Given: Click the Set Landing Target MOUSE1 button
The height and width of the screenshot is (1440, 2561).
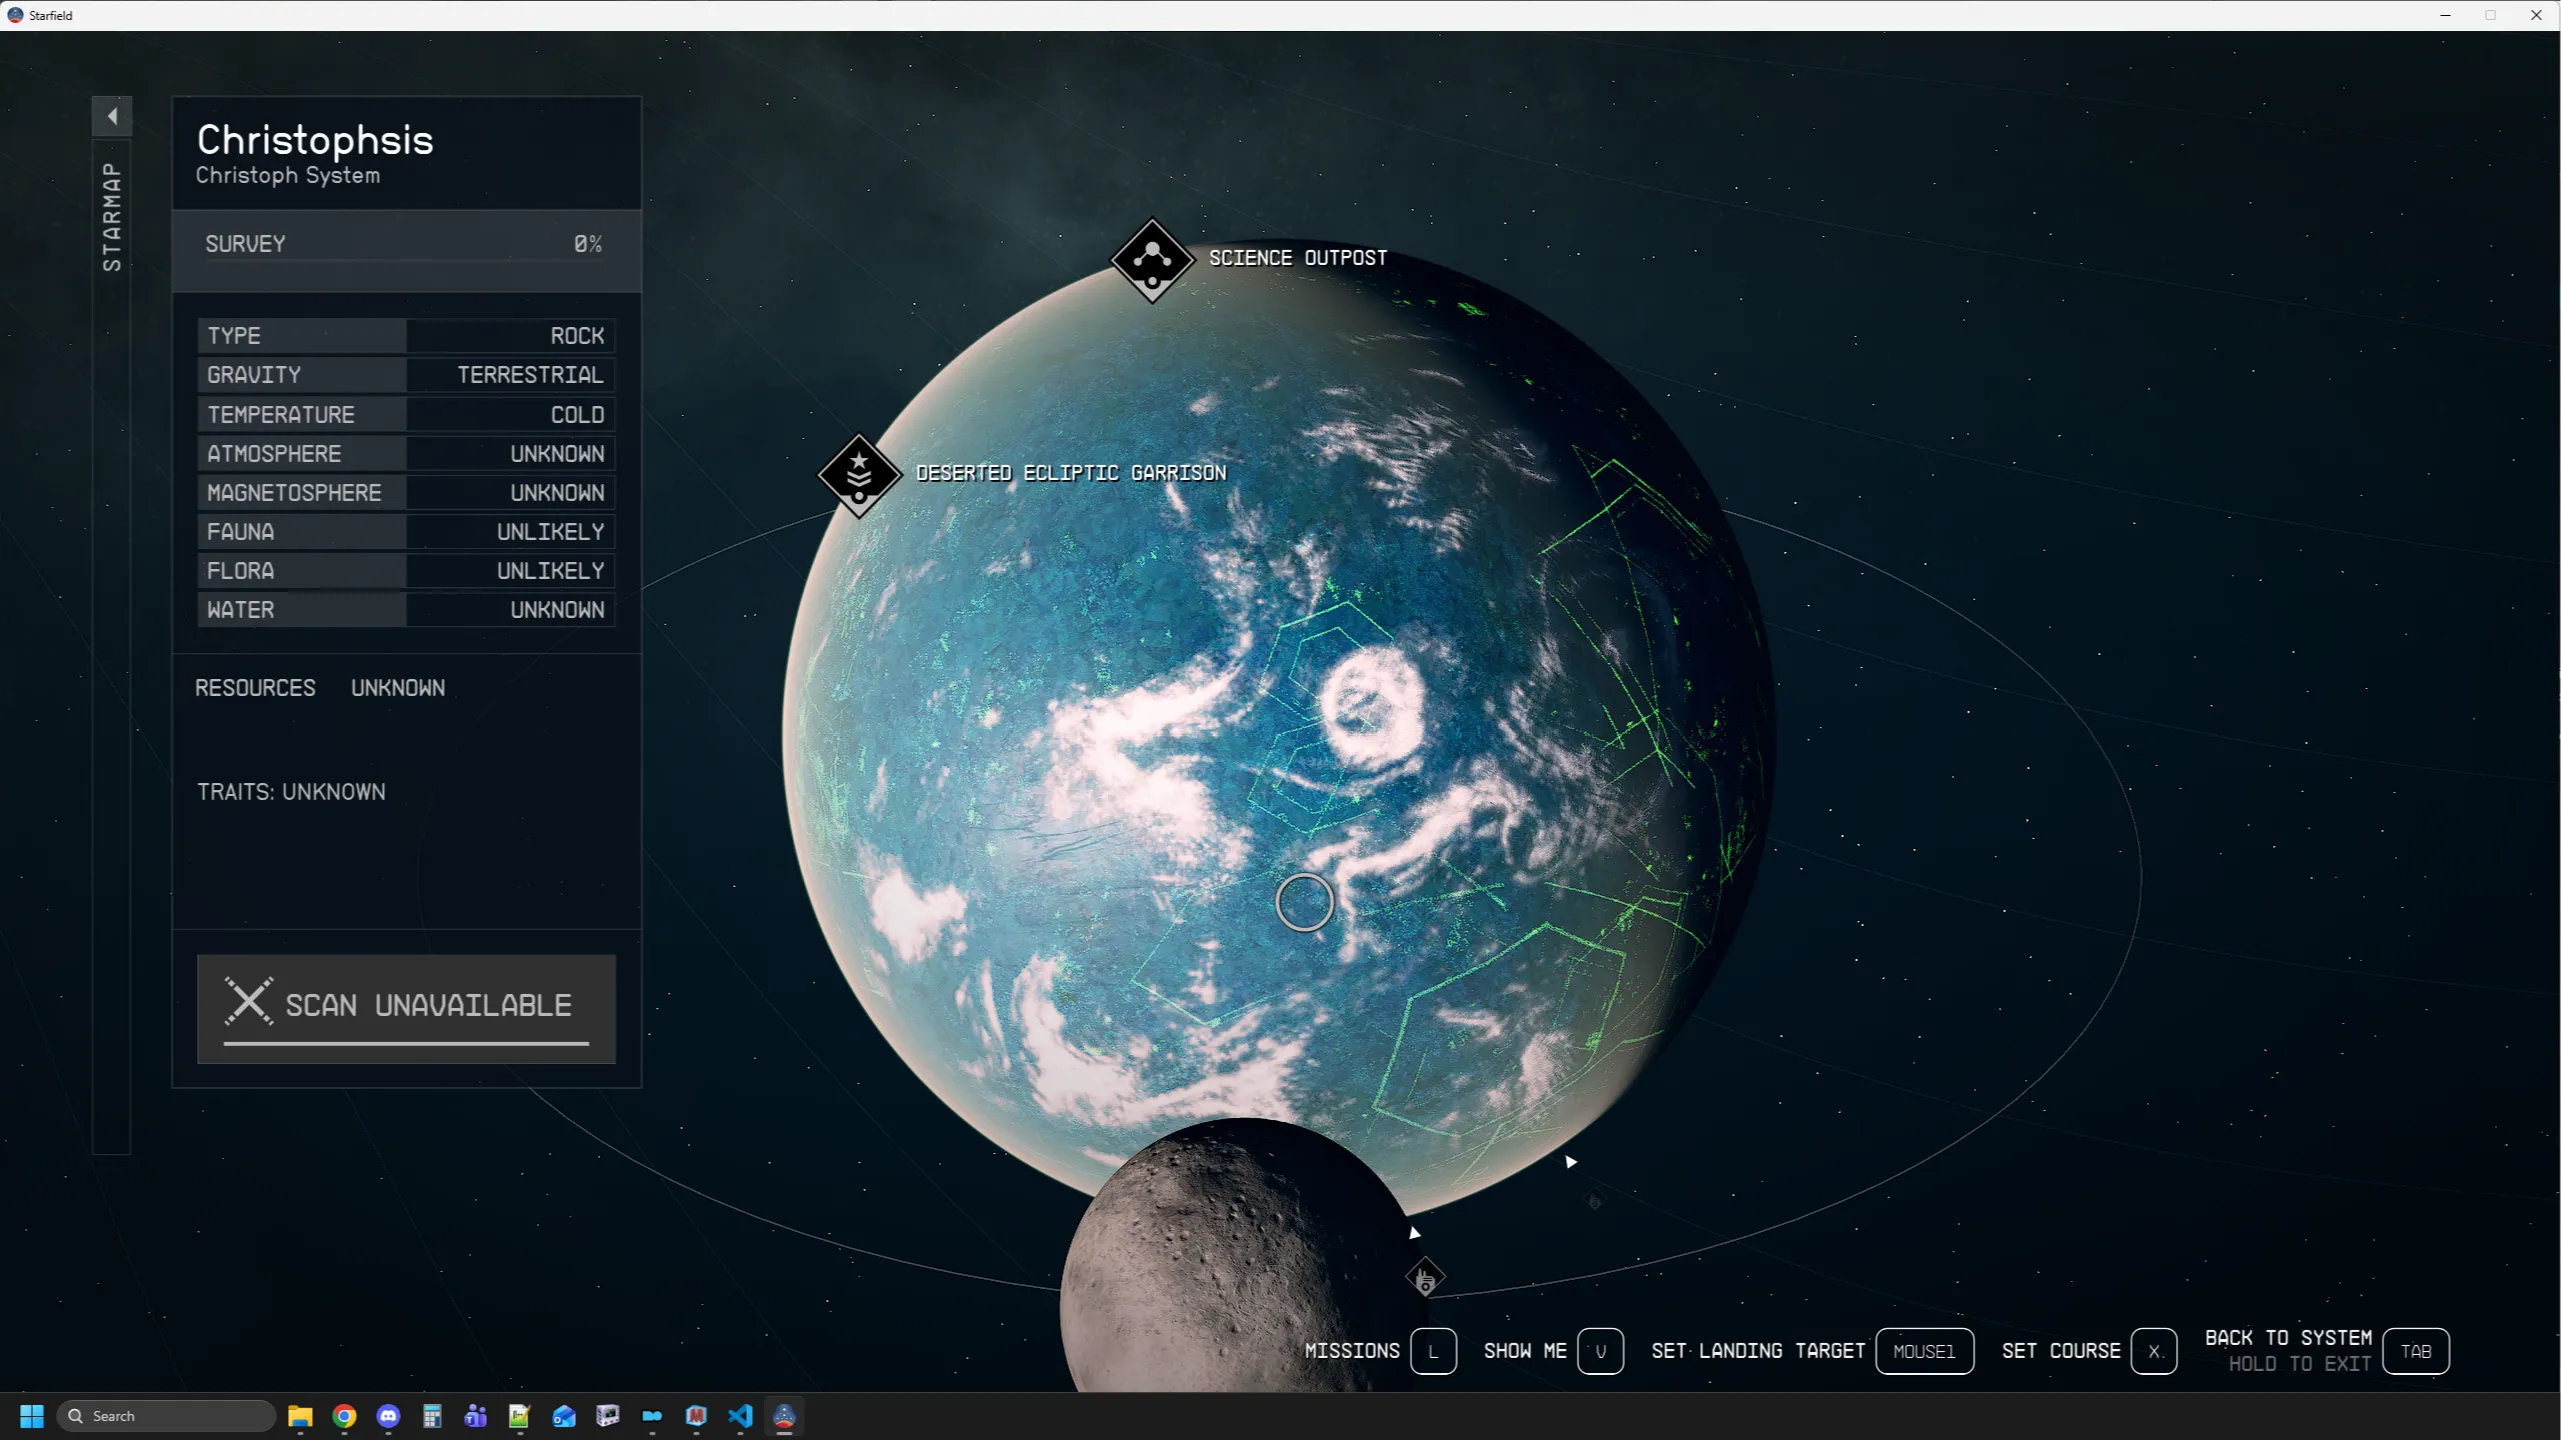Looking at the screenshot, I should (1924, 1351).
